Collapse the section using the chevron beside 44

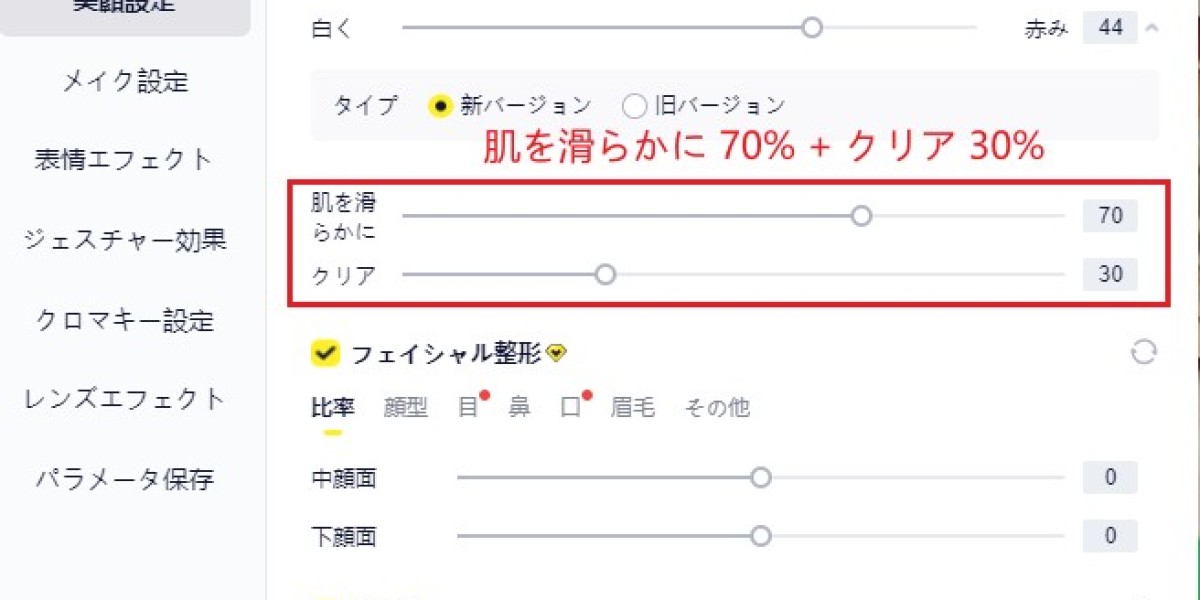[x=1152, y=29]
